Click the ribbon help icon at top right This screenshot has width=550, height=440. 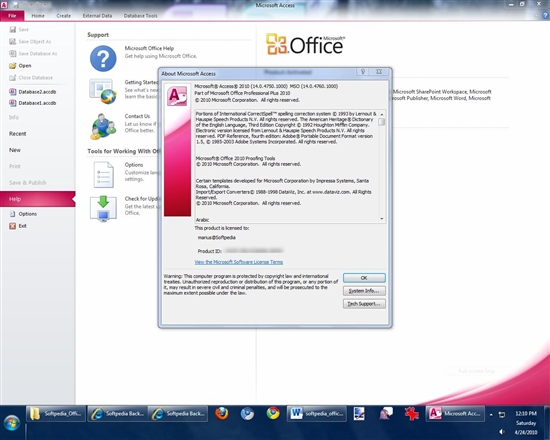[x=545, y=15]
